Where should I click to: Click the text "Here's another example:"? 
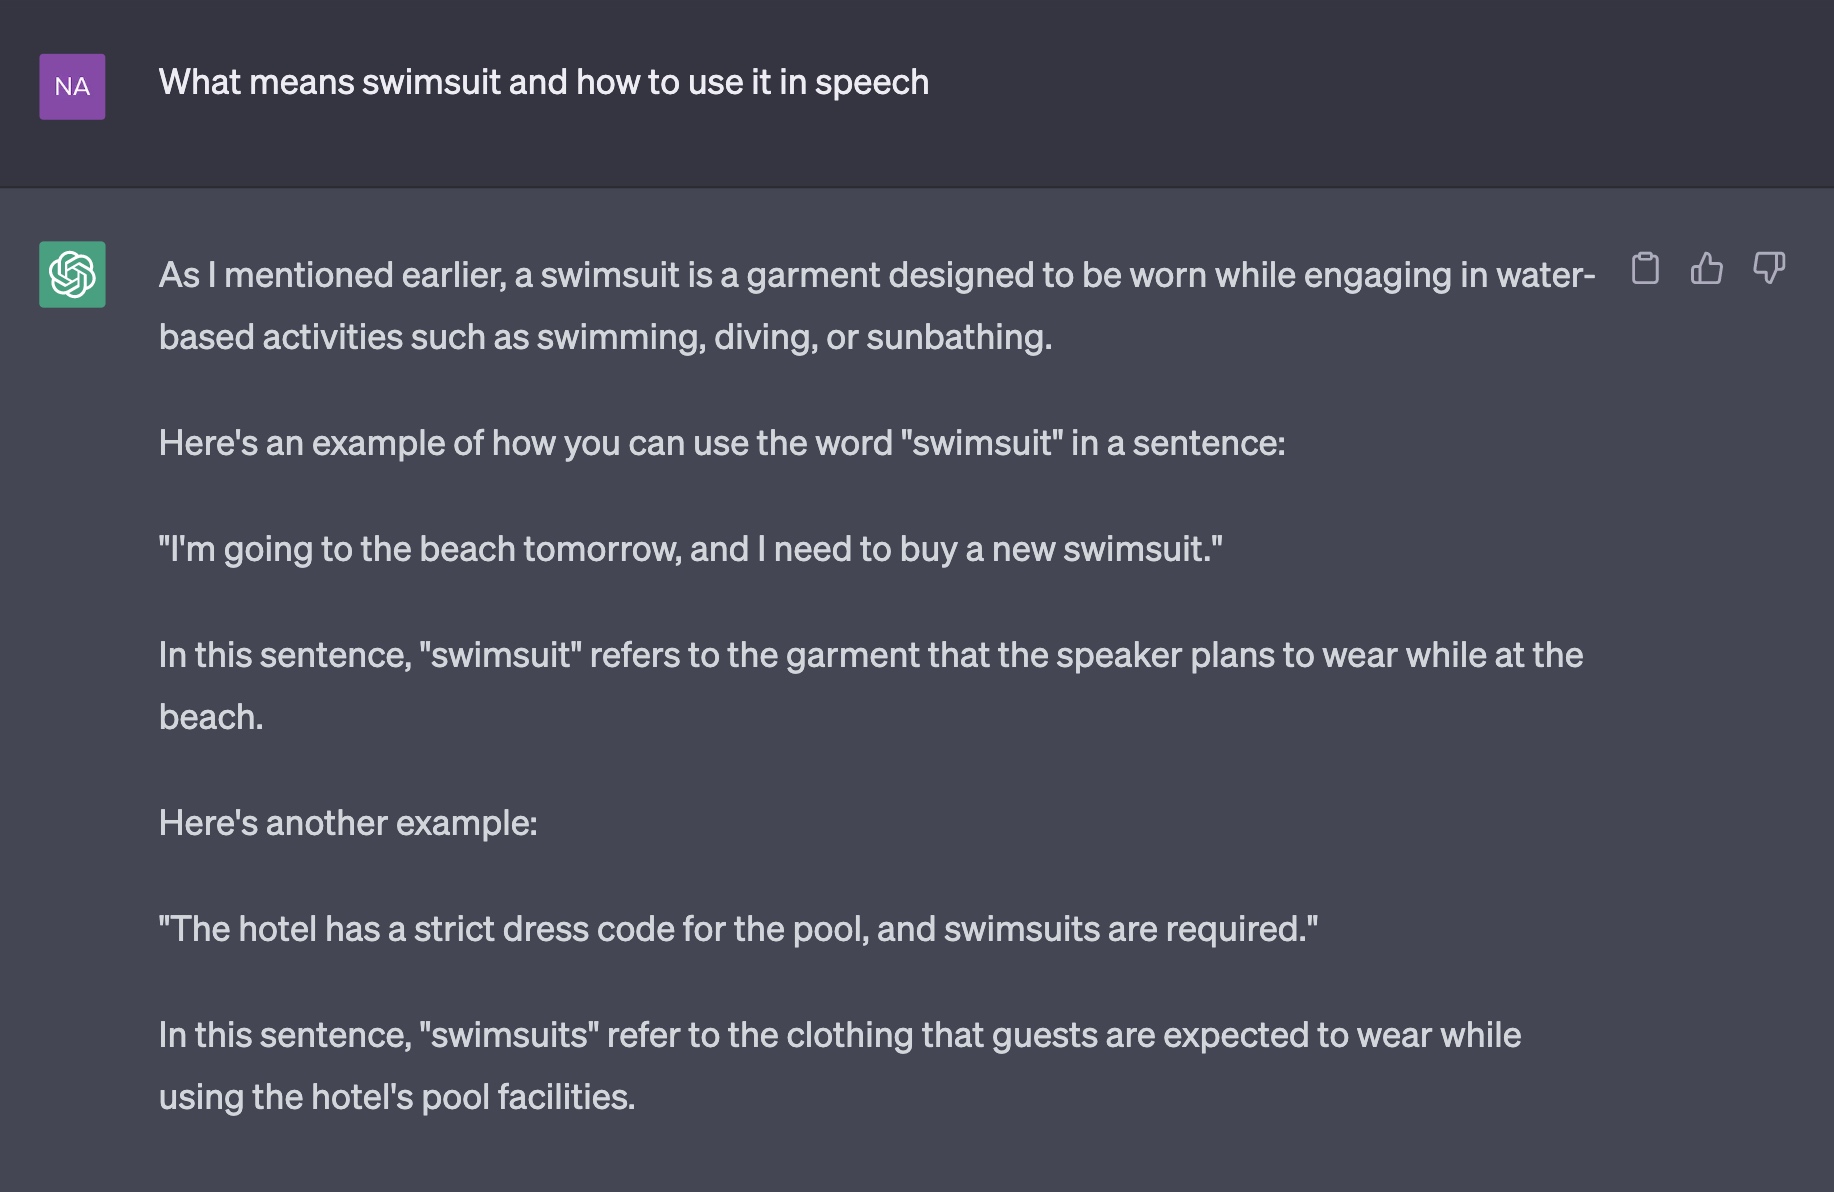pyautogui.click(x=348, y=823)
